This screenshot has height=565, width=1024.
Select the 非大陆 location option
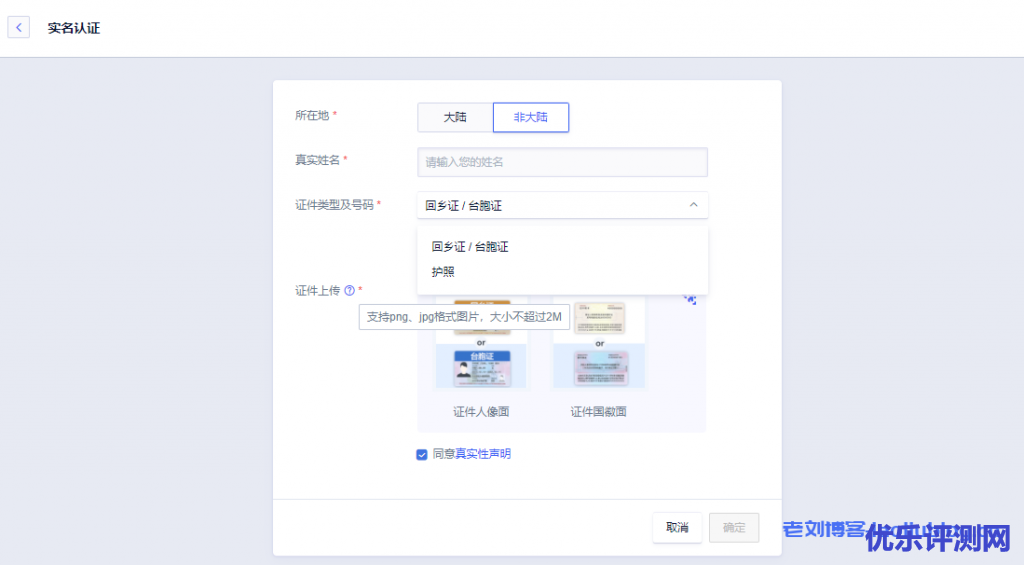click(531, 117)
